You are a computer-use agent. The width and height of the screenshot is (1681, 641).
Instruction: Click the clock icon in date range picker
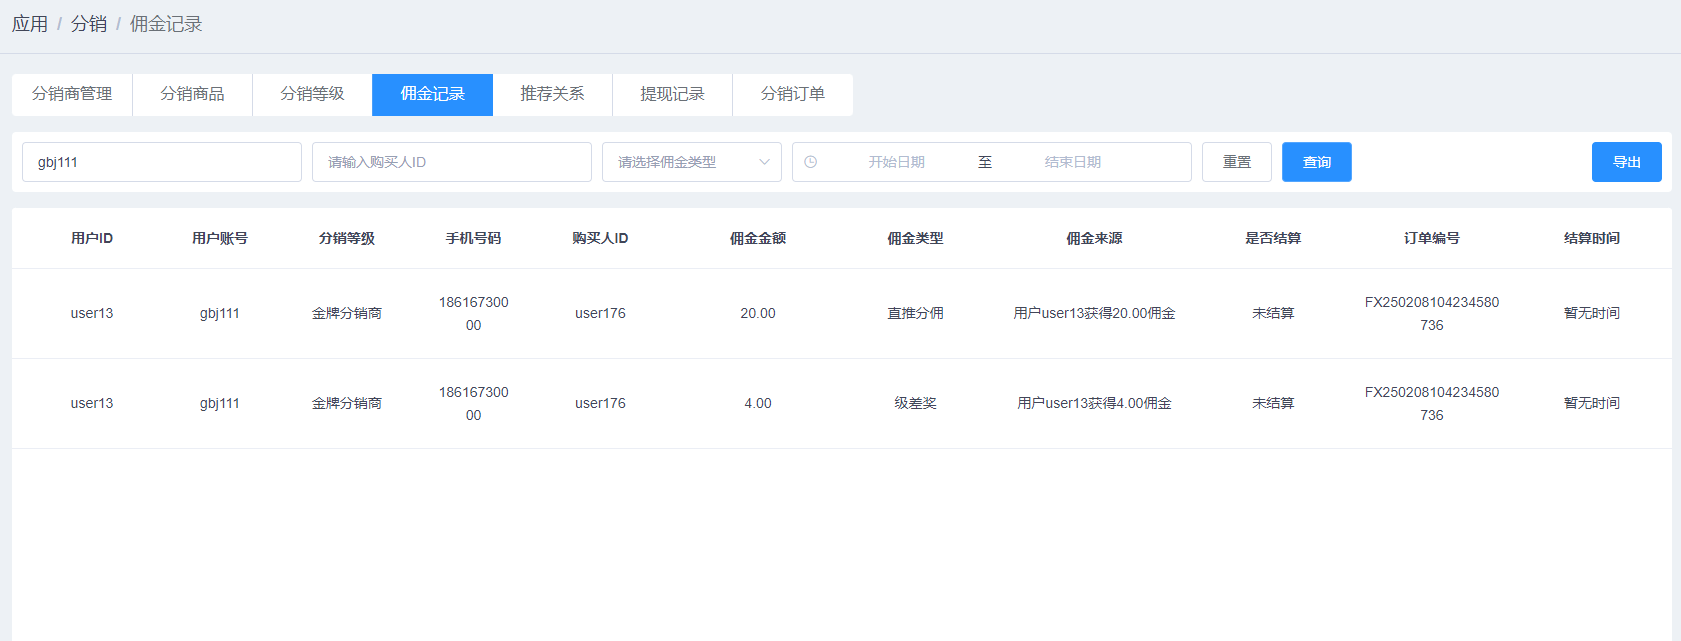(811, 162)
